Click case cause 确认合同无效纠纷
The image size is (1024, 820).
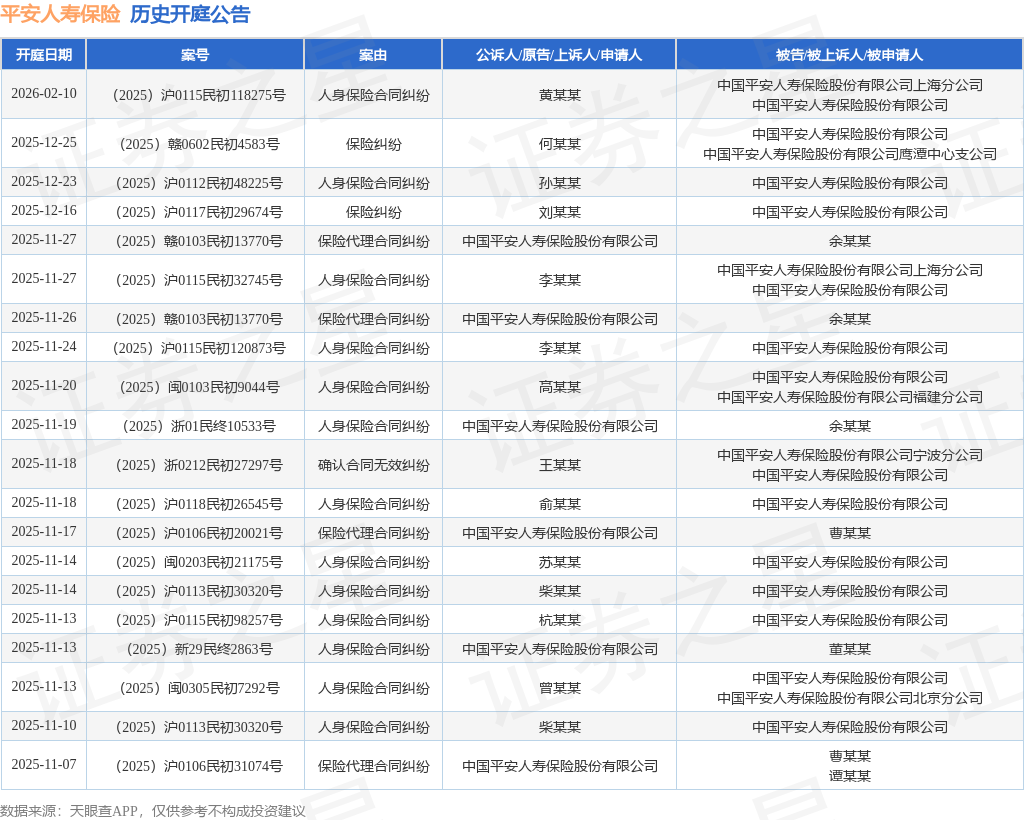coord(374,465)
